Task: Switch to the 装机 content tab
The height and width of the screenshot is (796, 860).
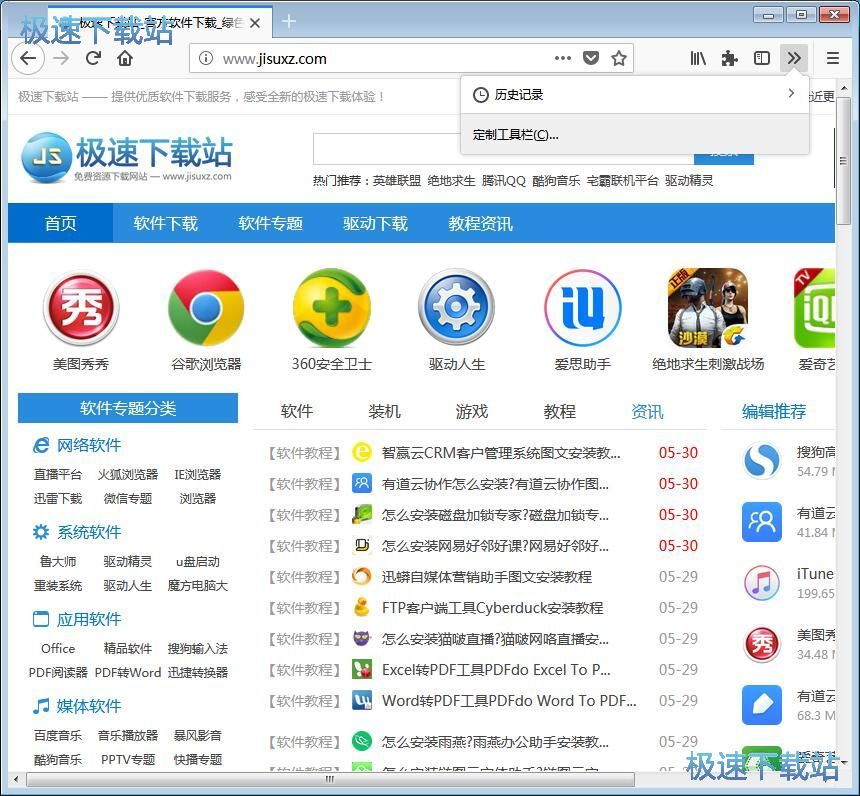Action: (x=384, y=411)
